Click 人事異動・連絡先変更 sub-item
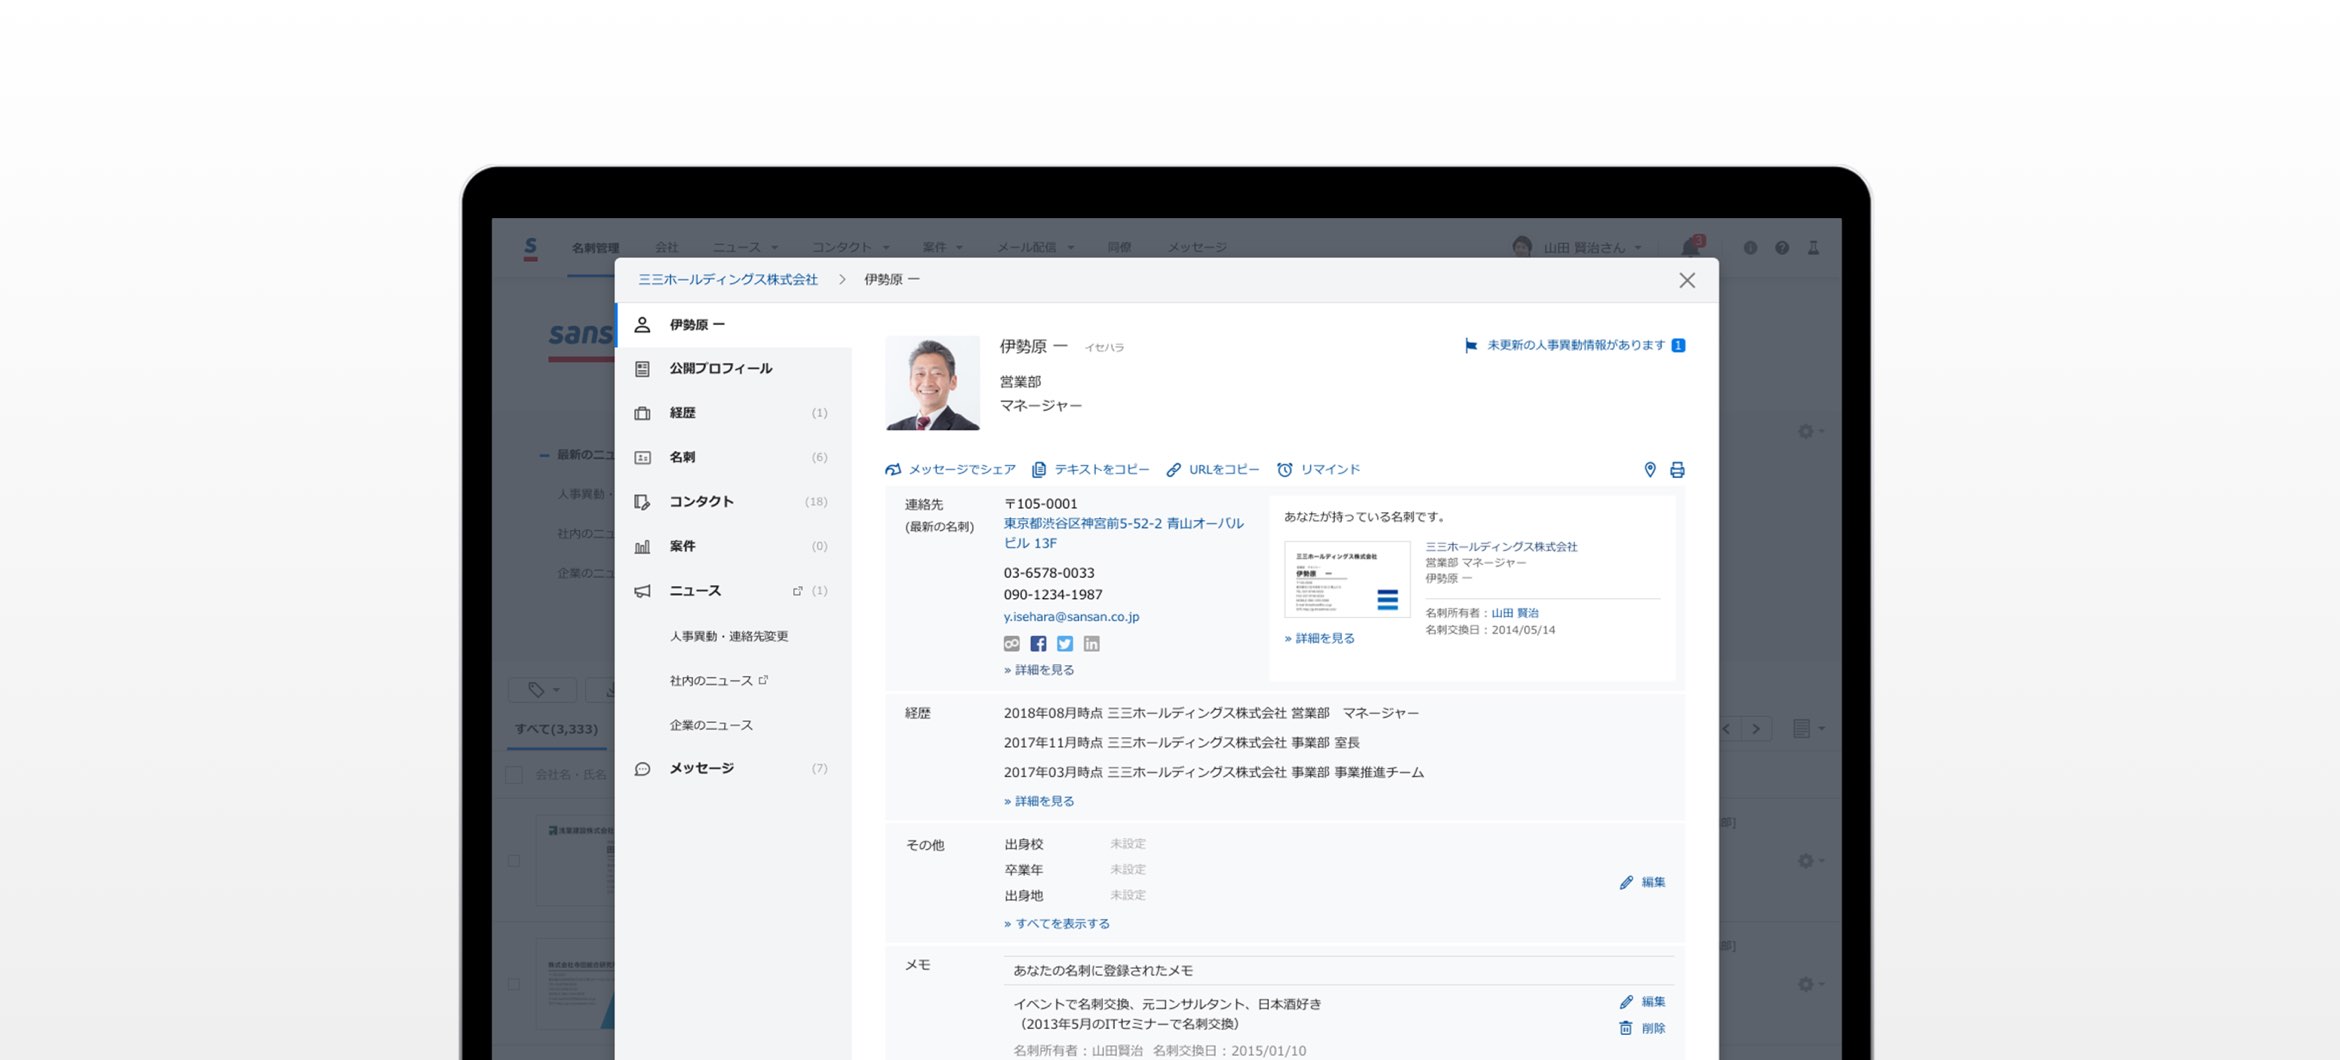2340x1060 pixels. click(729, 636)
